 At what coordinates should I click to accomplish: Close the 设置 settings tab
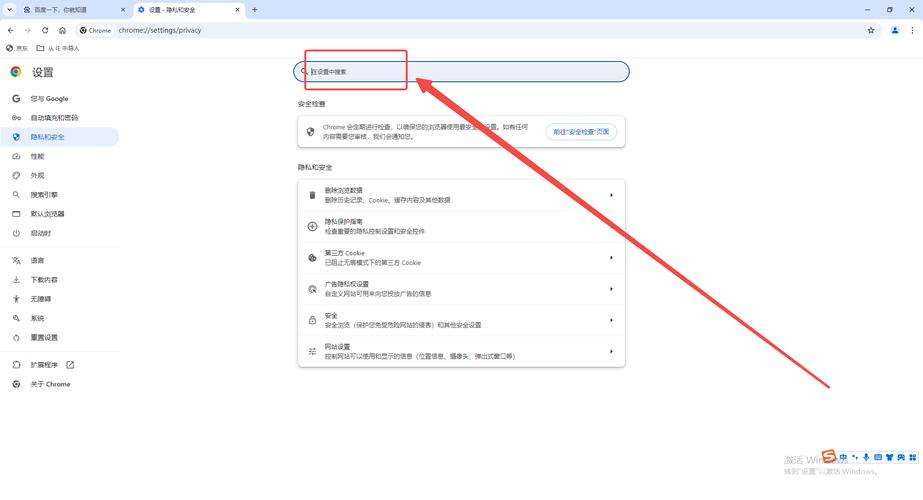coord(237,10)
